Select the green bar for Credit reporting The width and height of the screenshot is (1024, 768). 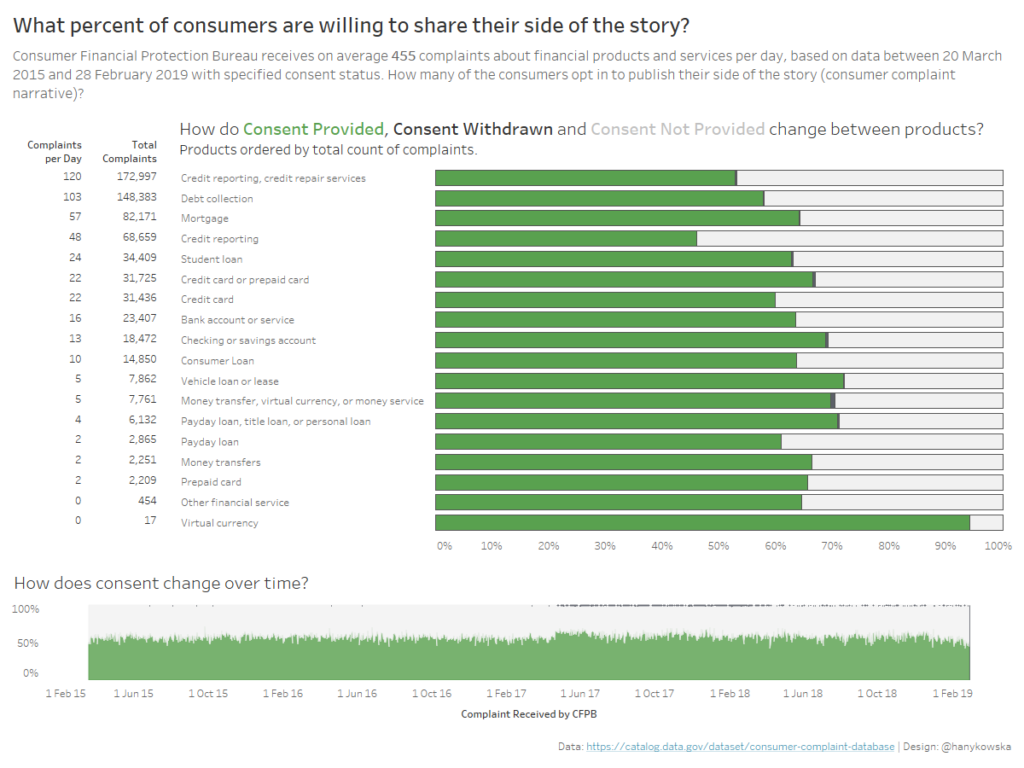point(566,239)
